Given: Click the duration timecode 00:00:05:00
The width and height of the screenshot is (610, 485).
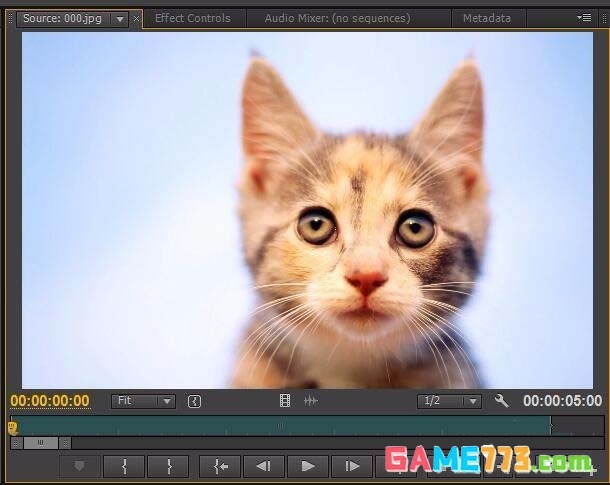Looking at the screenshot, I should [562, 401].
